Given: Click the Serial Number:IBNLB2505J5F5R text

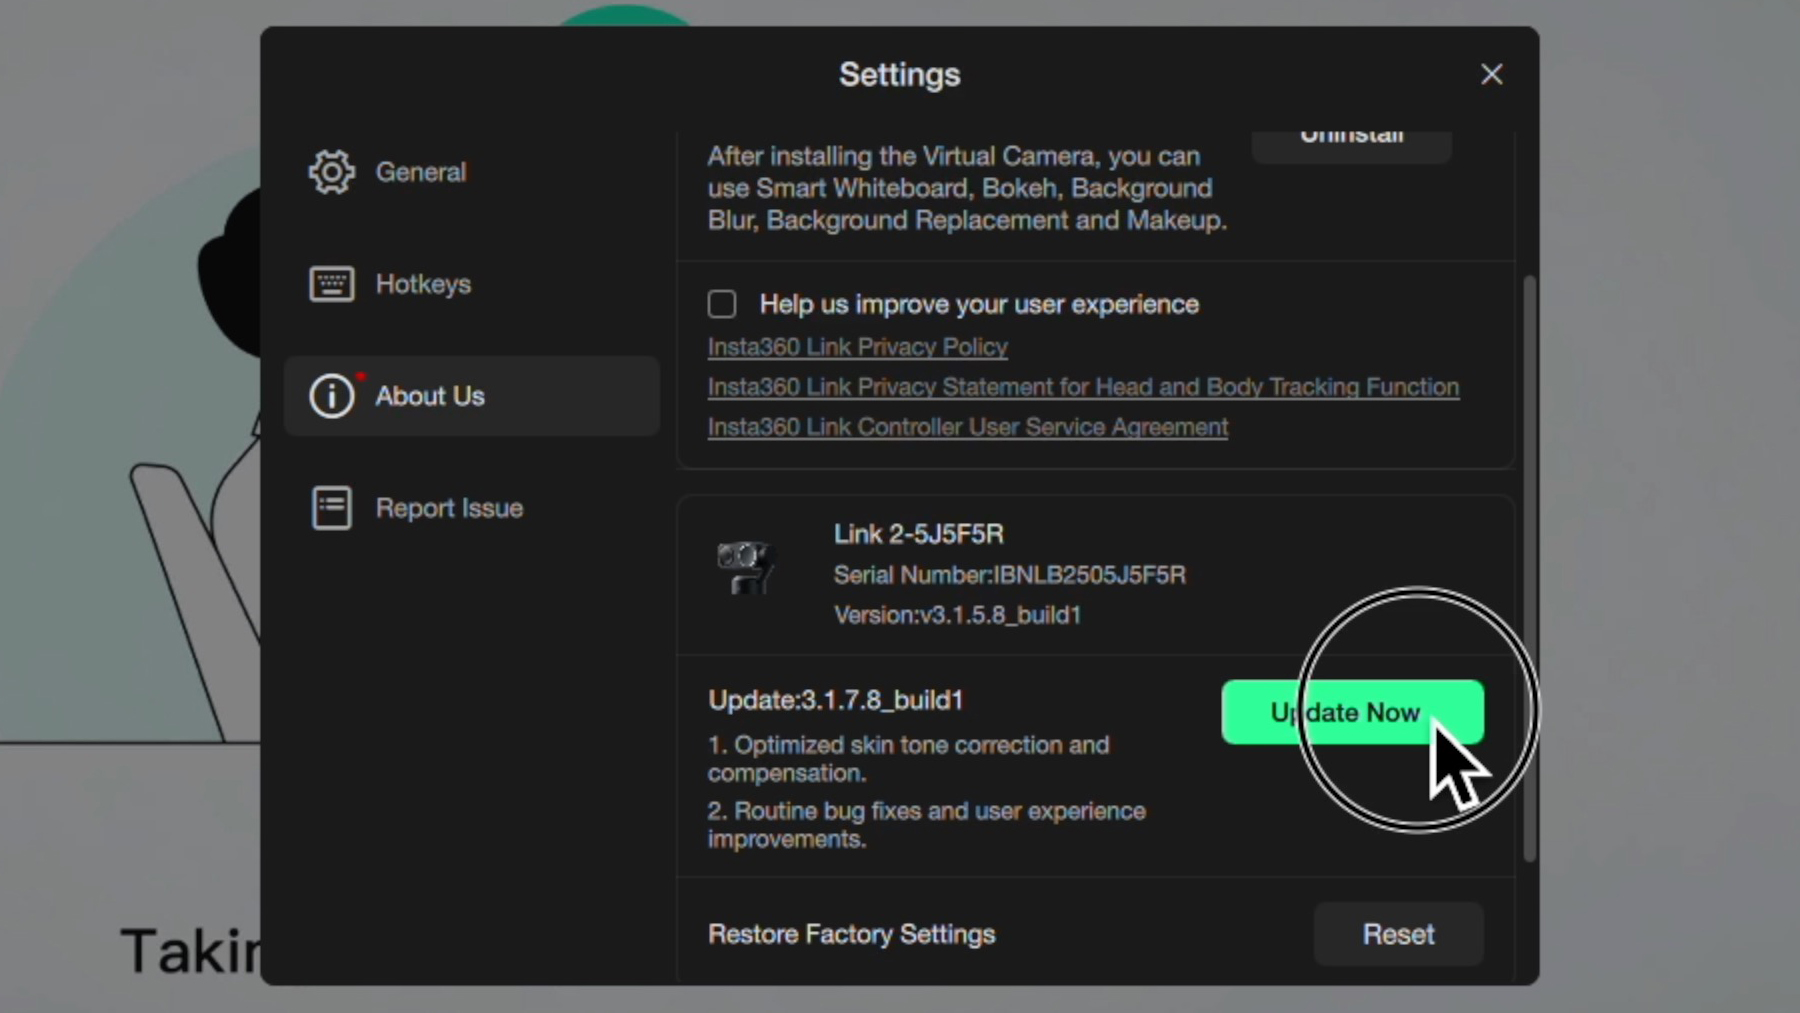Looking at the screenshot, I should click(1010, 575).
